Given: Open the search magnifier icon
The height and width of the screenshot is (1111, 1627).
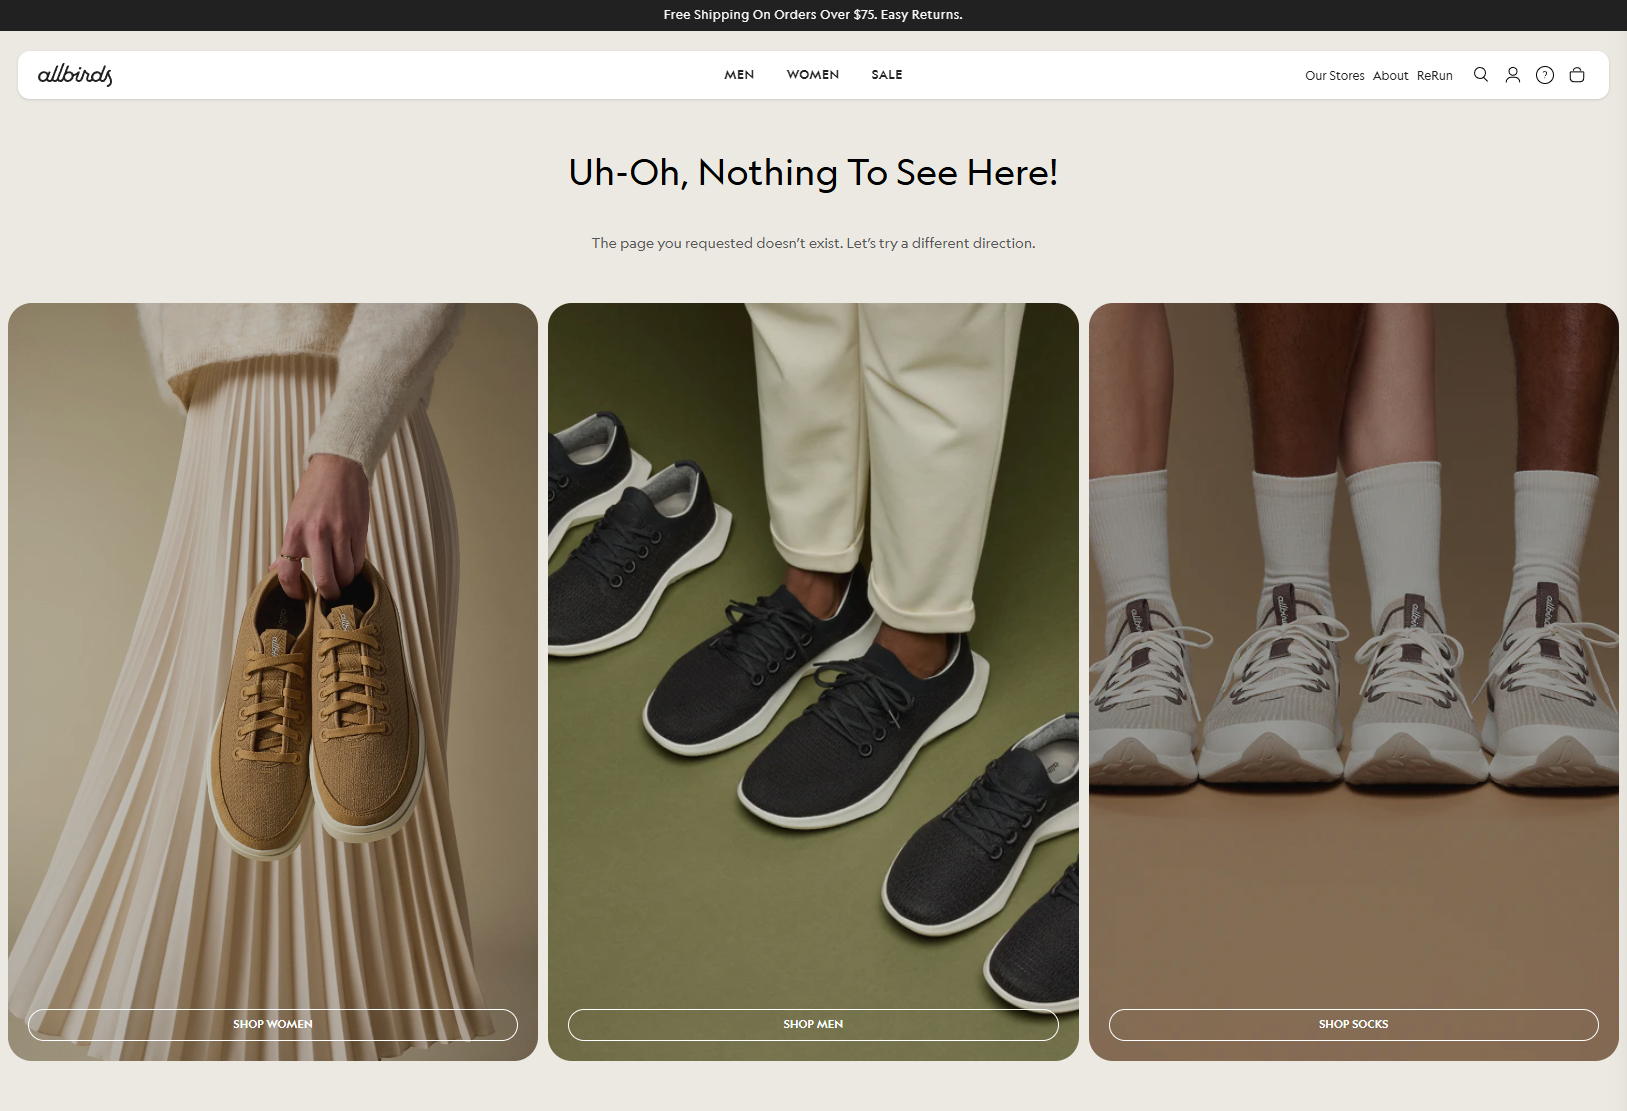Looking at the screenshot, I should pos(1481,75).
